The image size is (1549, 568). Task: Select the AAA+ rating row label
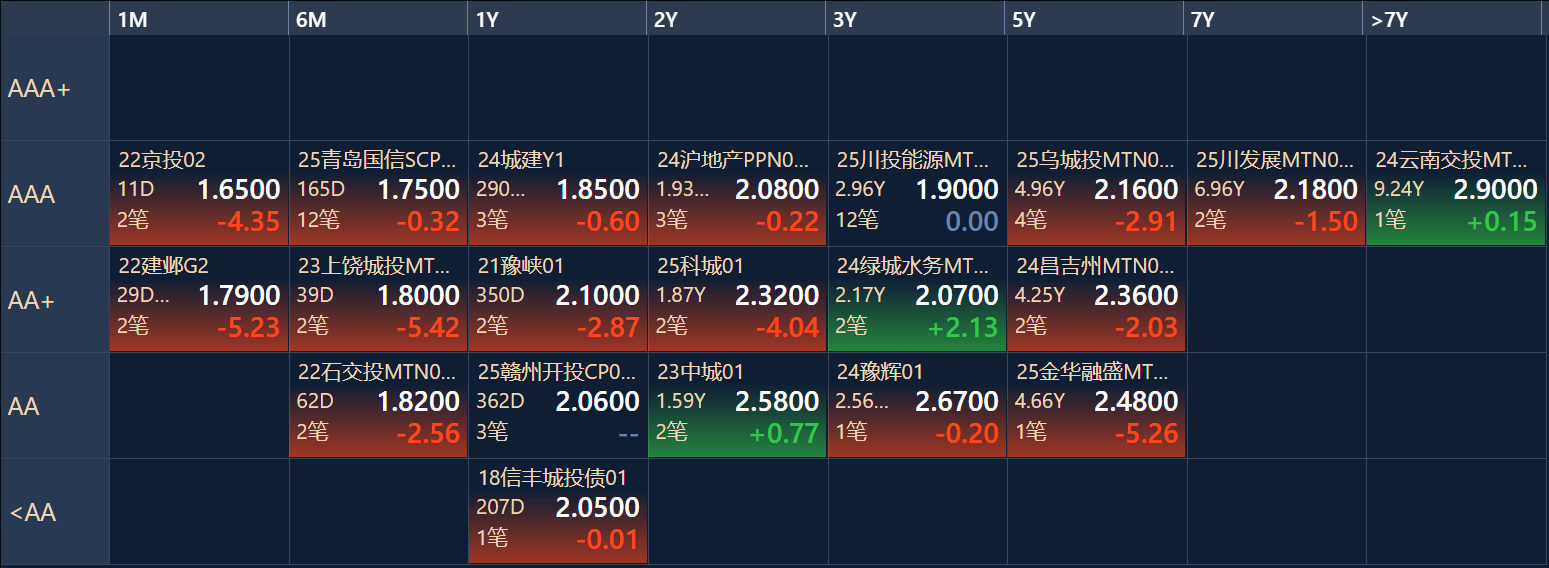[x=55, y=88]
